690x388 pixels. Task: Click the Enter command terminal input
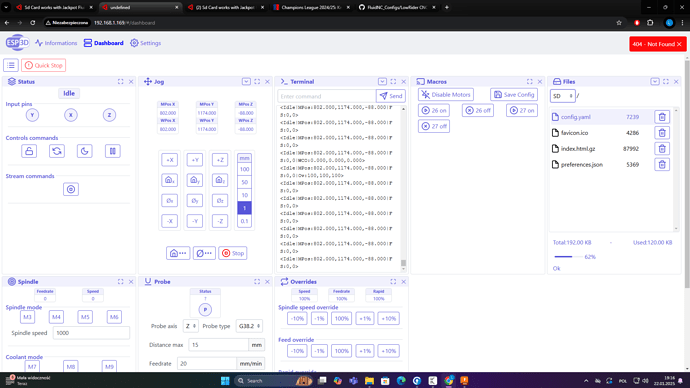tap(327, 96)
